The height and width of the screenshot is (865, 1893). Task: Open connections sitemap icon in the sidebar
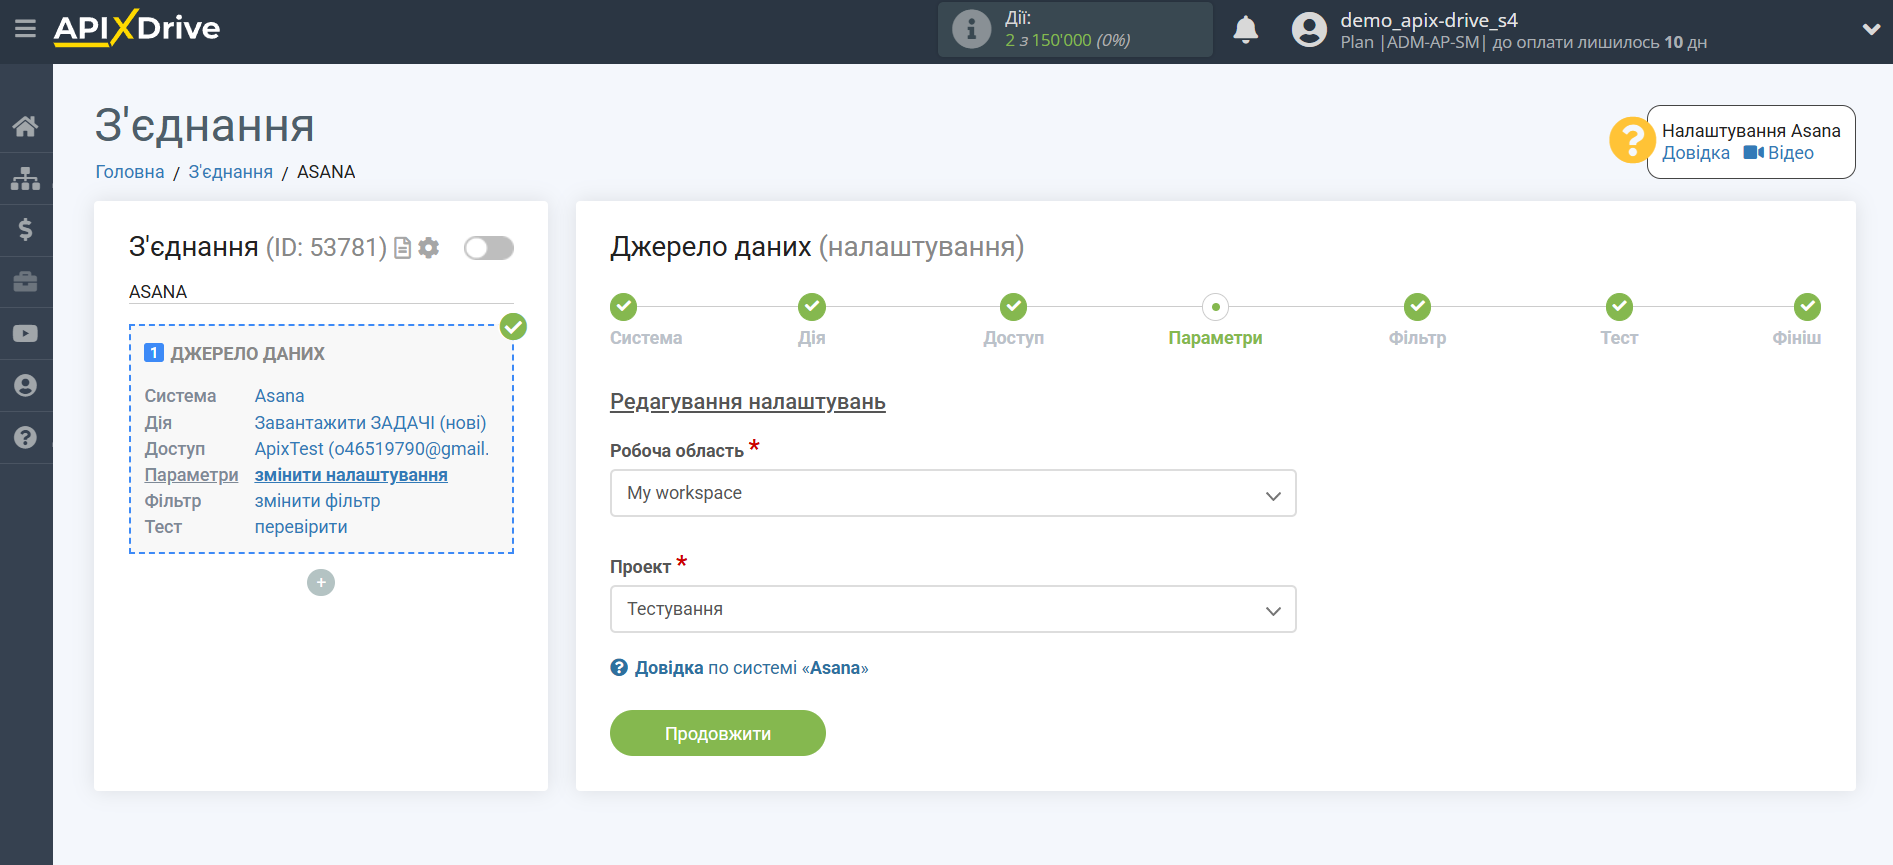pos(26,179)
